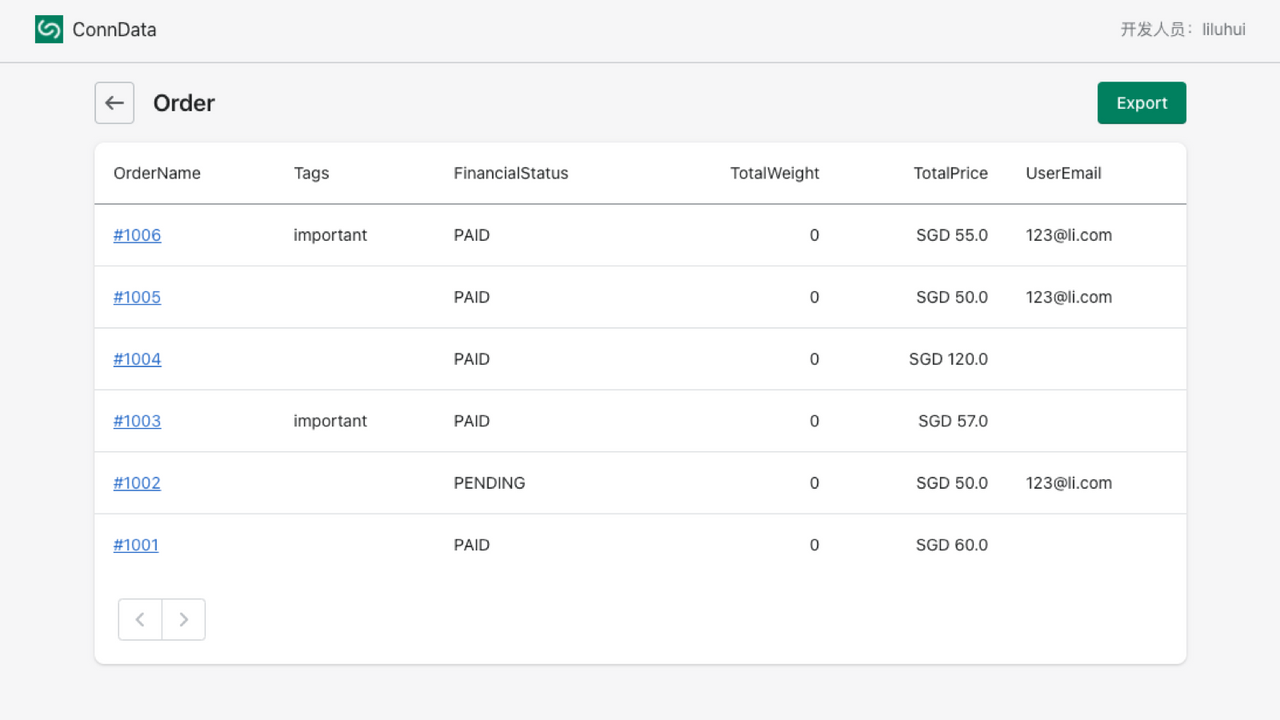Click the SGD 60.0 price cell
The height and width of the screenshot is (720, 1280).
coord(952,545)
